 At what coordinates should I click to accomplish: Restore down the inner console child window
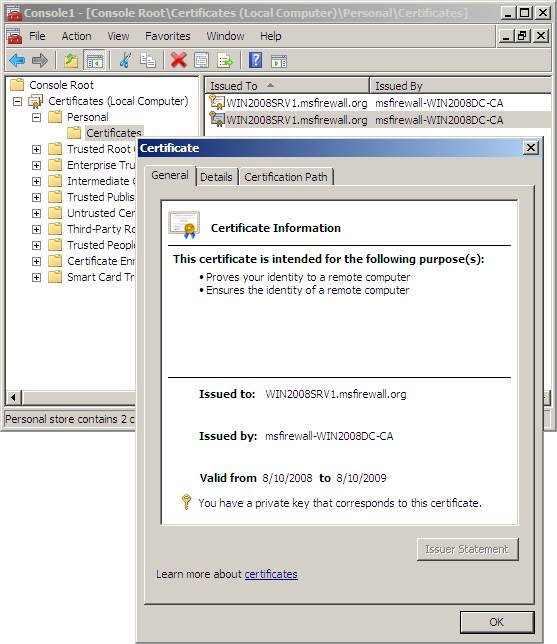pyautogui.click(x=523, y=36)
